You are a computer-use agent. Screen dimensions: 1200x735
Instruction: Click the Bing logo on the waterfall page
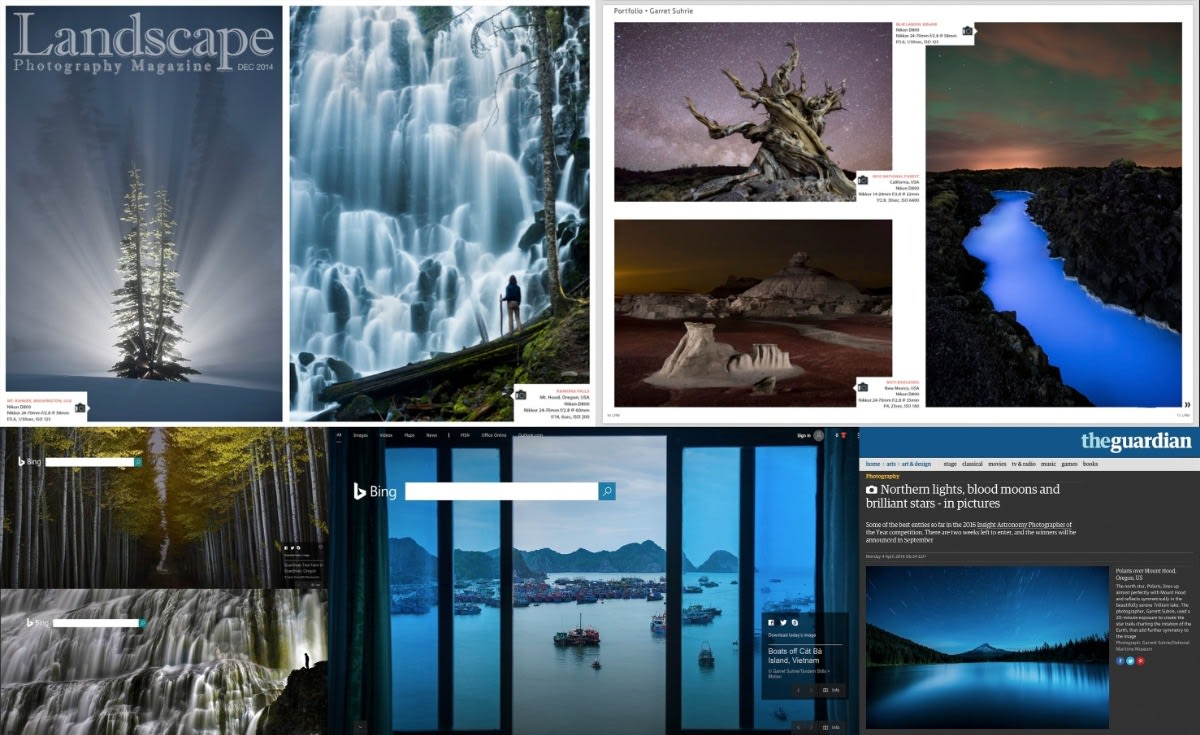pos(37,623)
